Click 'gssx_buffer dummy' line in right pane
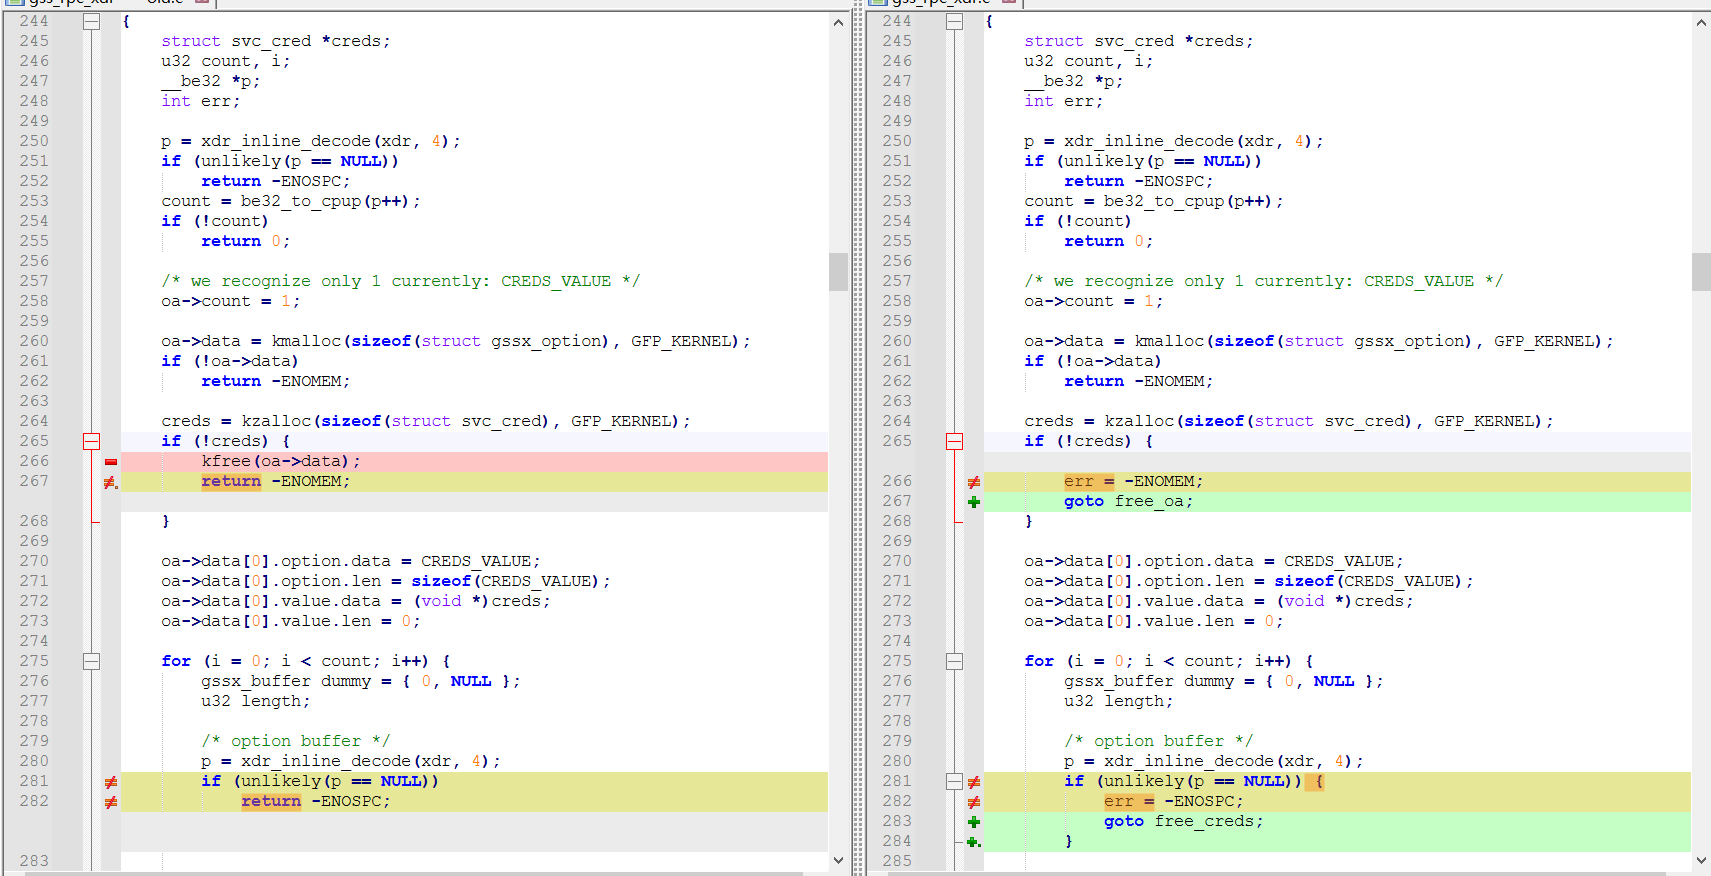The height and width of the screenshot is (876, 1711). [1224, 681]
